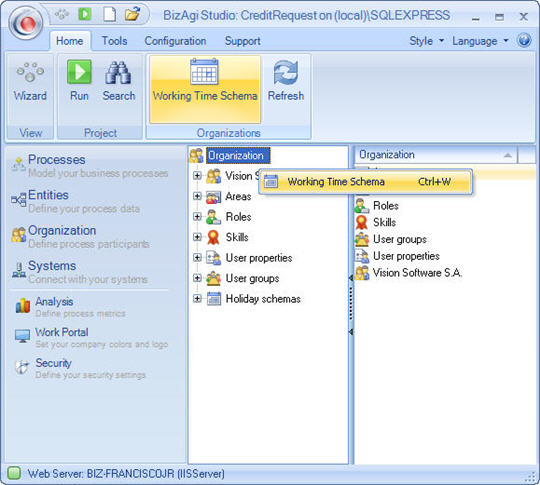Click the Processes module icon
This screenshot has width=540, height=485.
18,164
